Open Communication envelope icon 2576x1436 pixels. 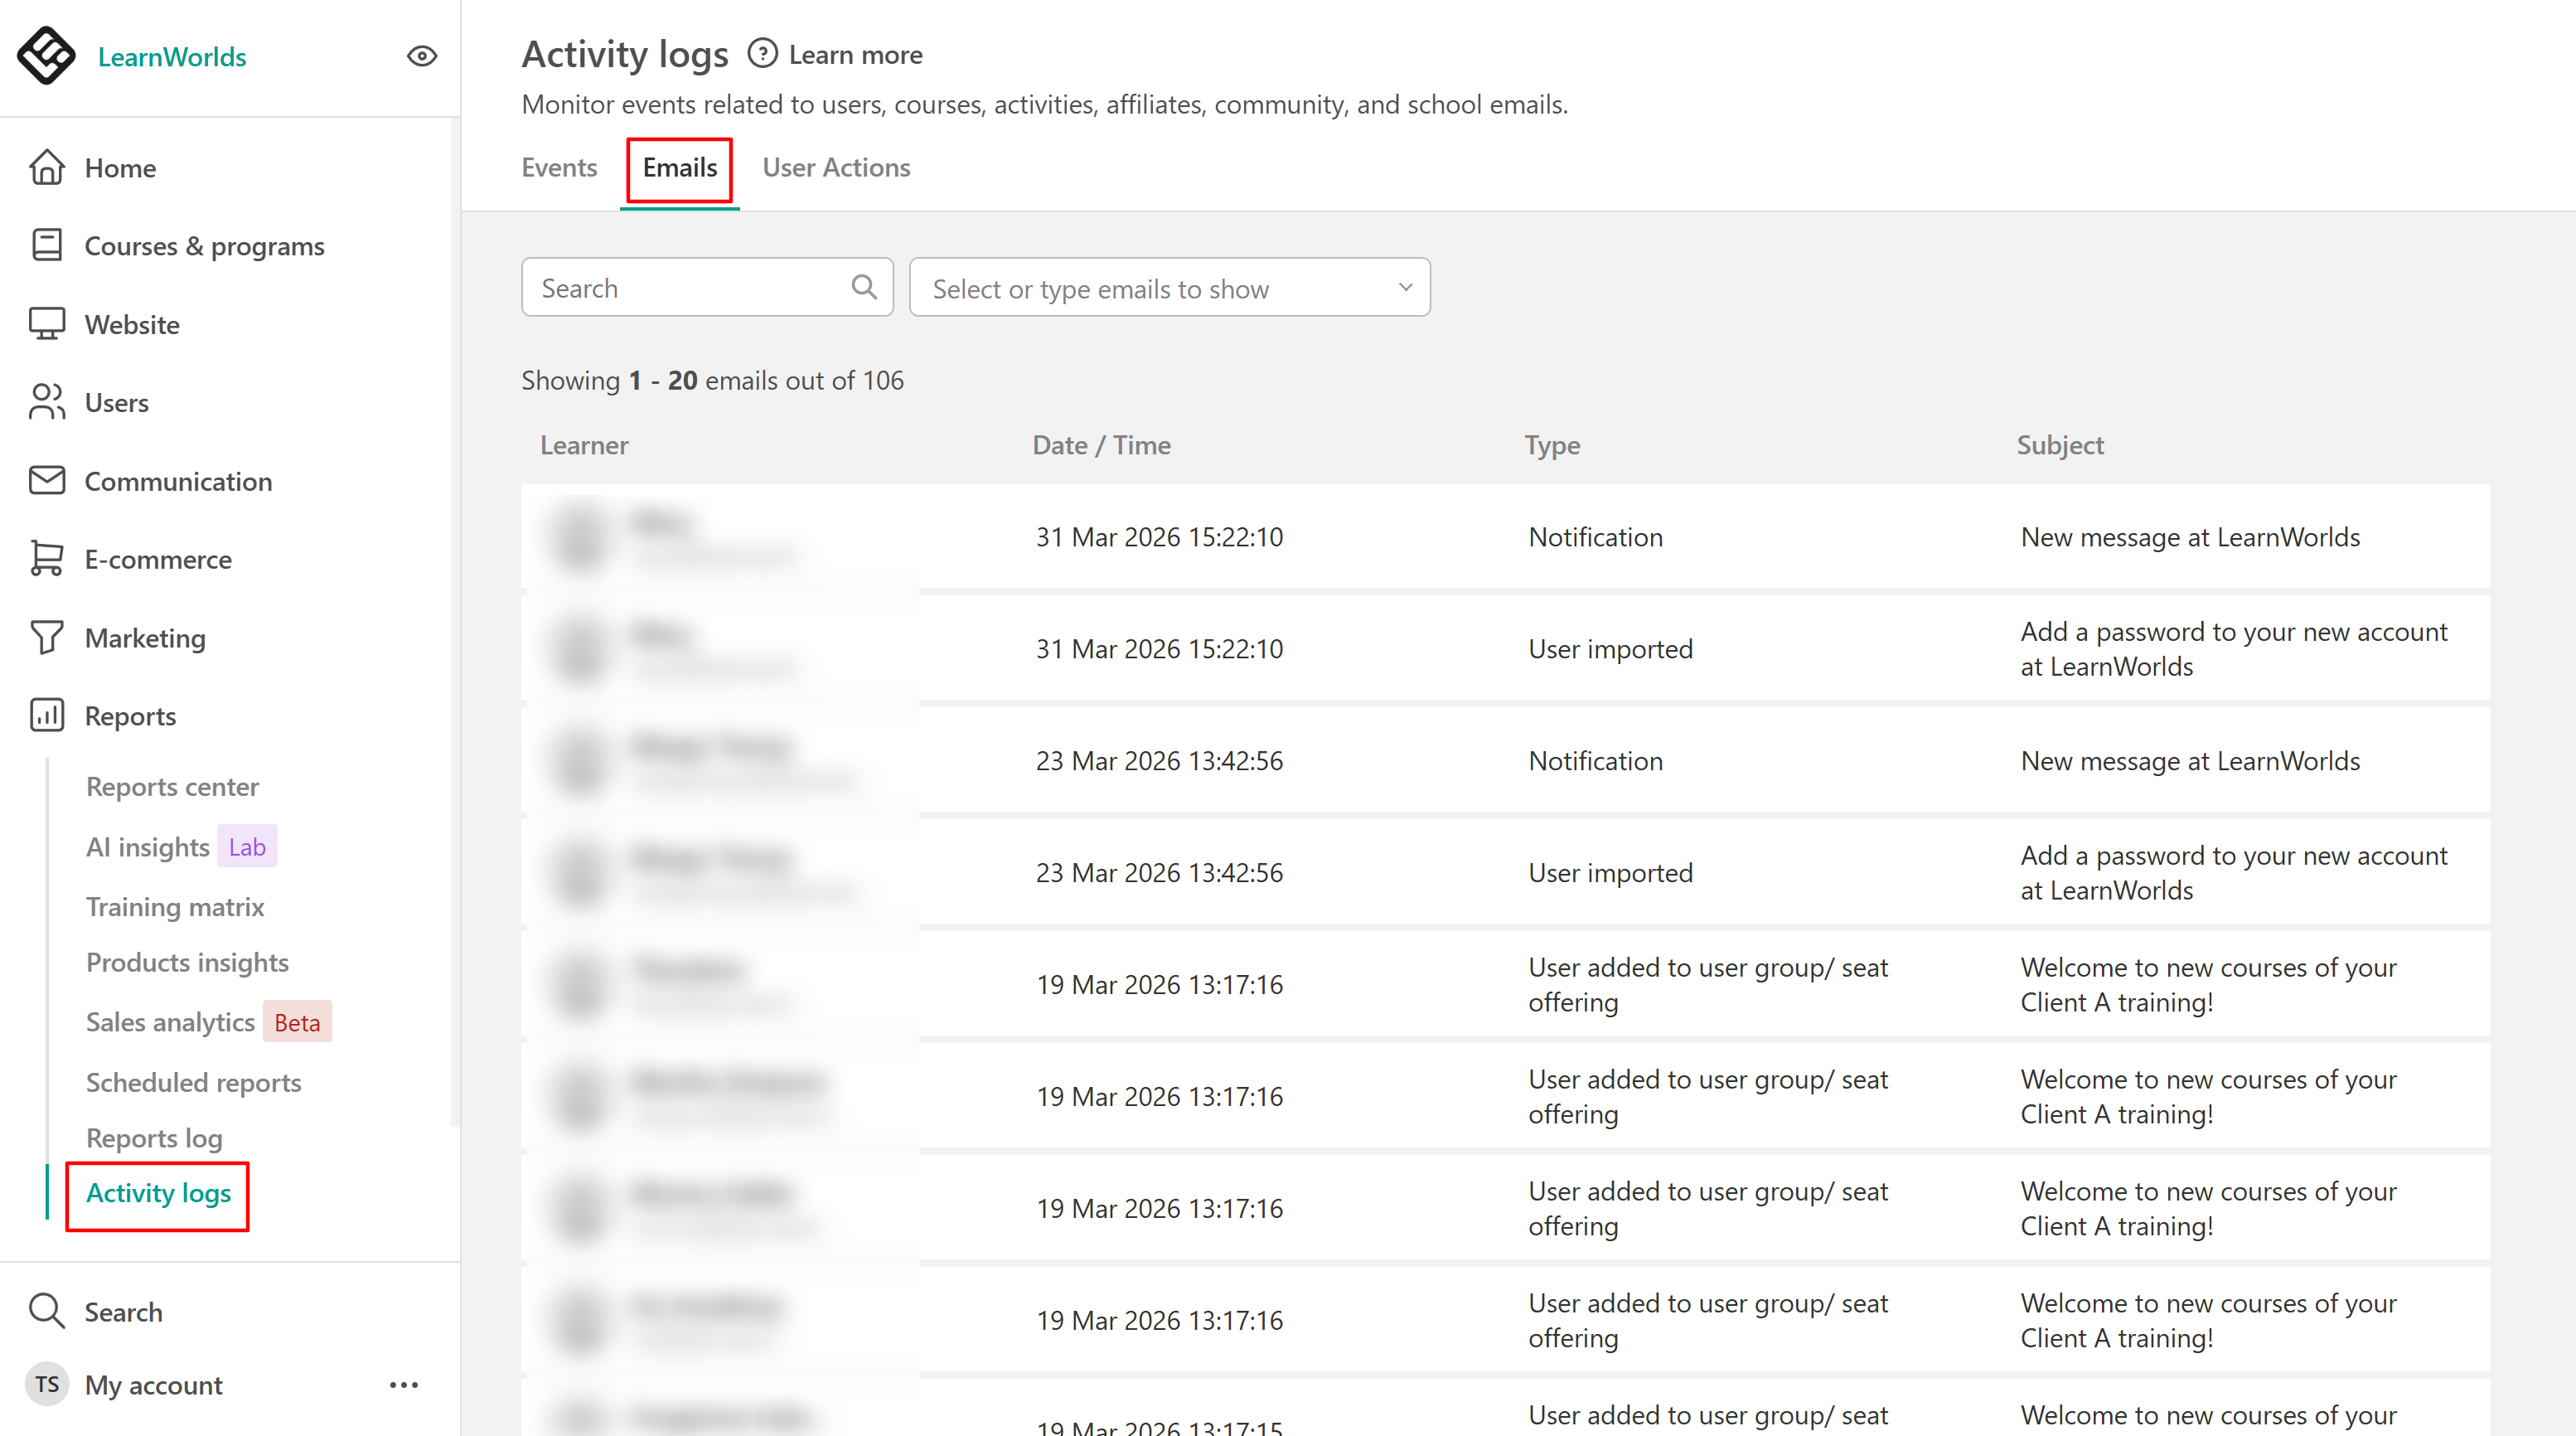pos(47,481)
